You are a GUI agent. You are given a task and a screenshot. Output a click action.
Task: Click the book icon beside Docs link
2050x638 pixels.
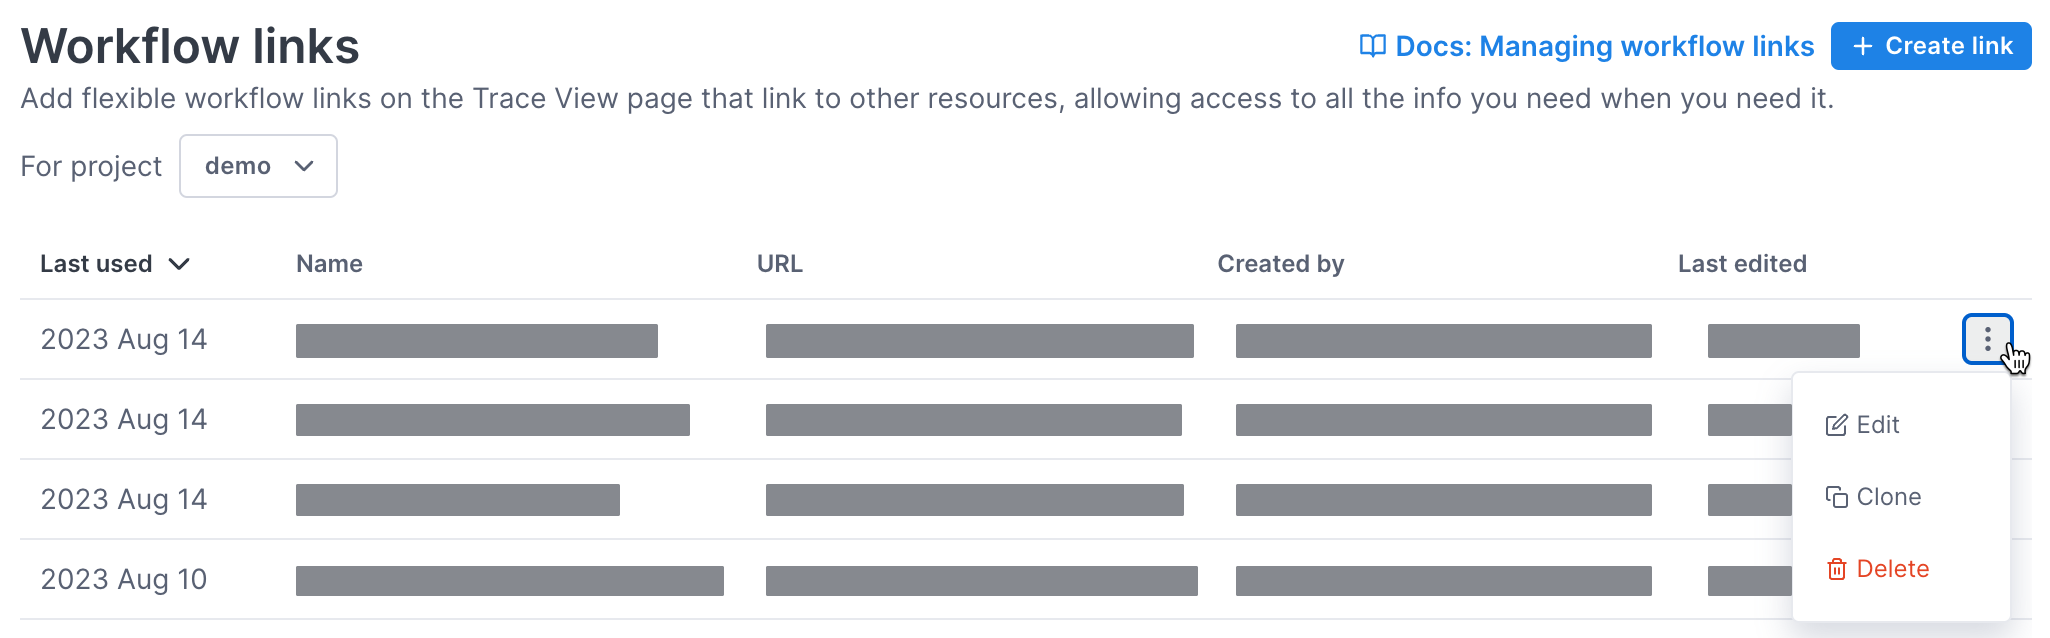1372,46
